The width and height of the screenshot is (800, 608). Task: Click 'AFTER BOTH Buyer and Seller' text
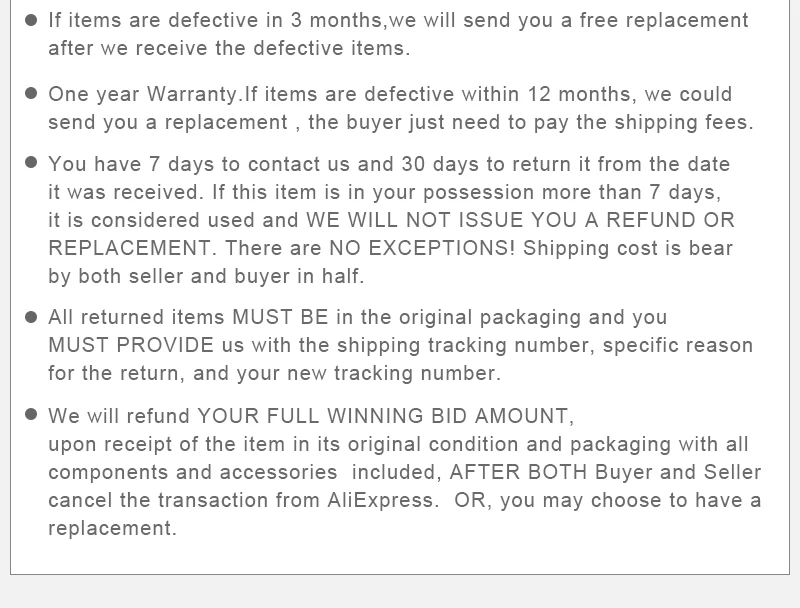point(605,472)
